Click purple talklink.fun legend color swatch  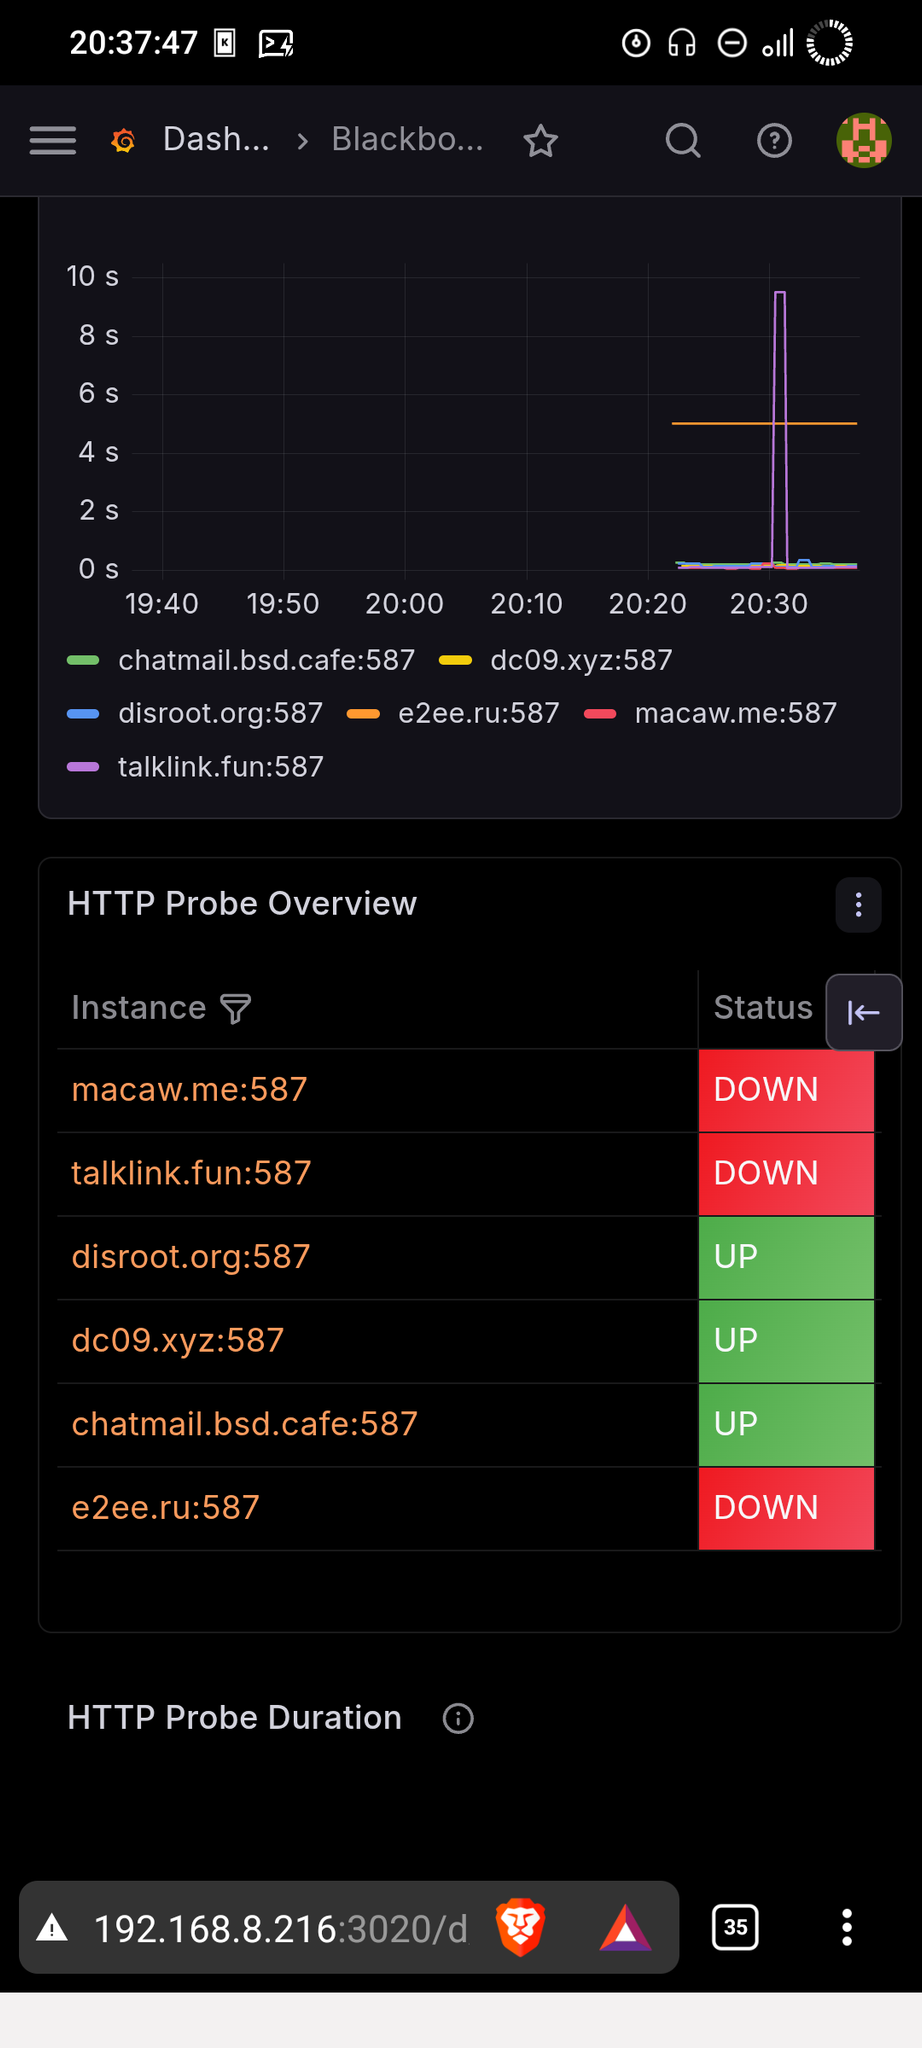[x=83, y=767]
